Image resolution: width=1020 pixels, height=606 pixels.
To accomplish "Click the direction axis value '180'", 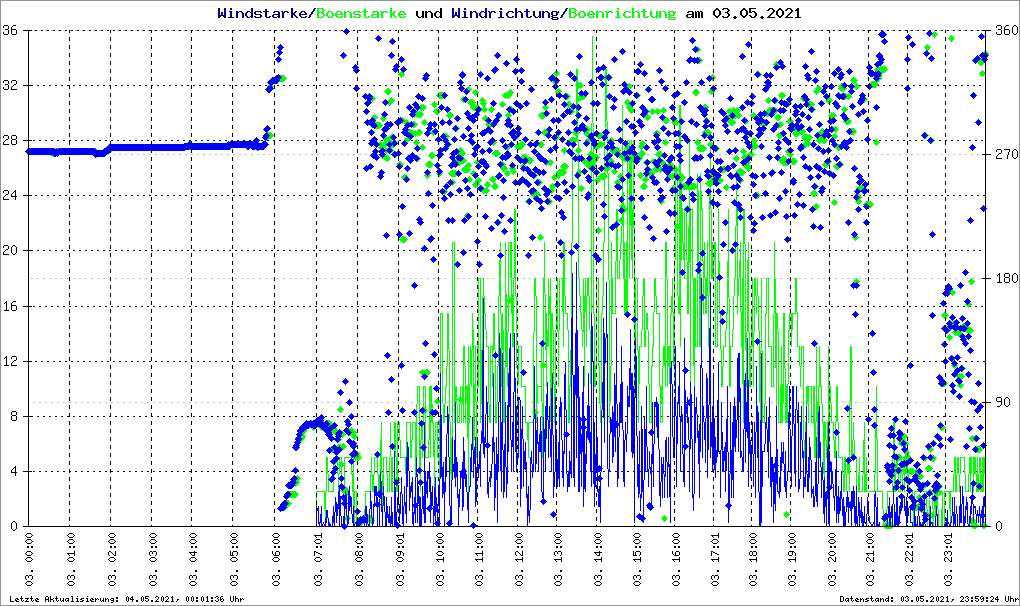I will pyautogui.click(x=1007, y=279).
